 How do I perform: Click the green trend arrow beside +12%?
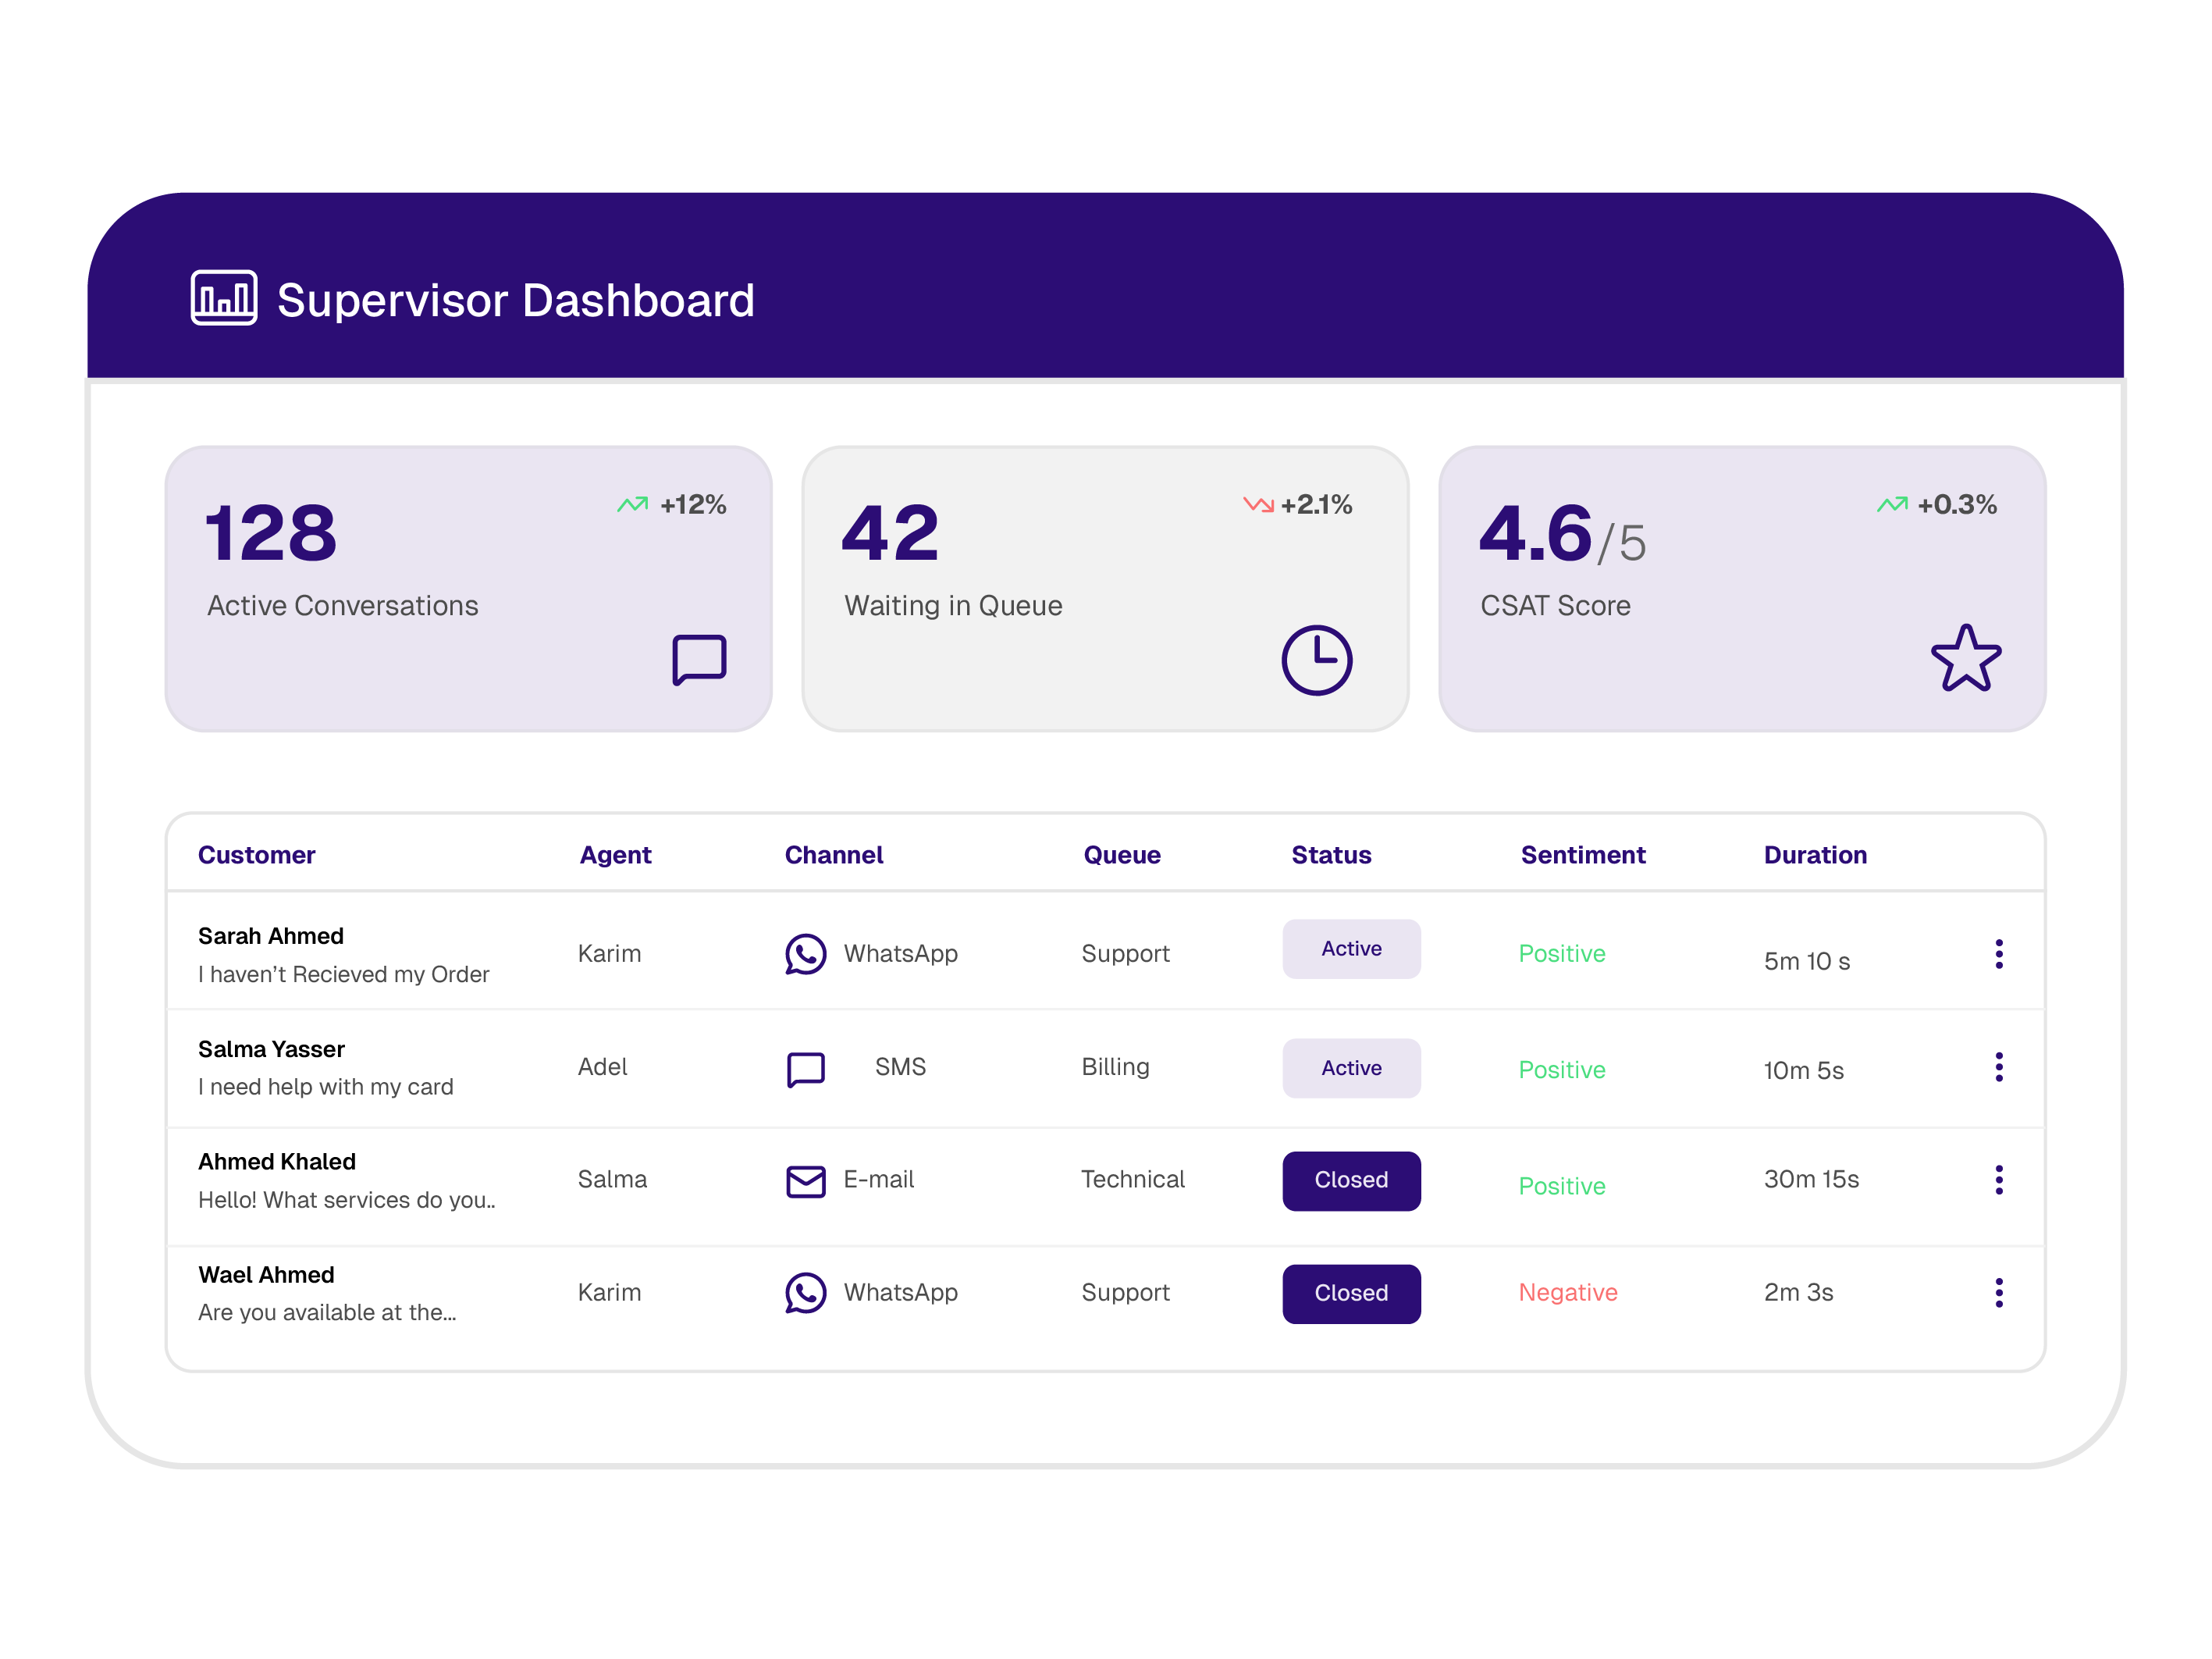632,504
